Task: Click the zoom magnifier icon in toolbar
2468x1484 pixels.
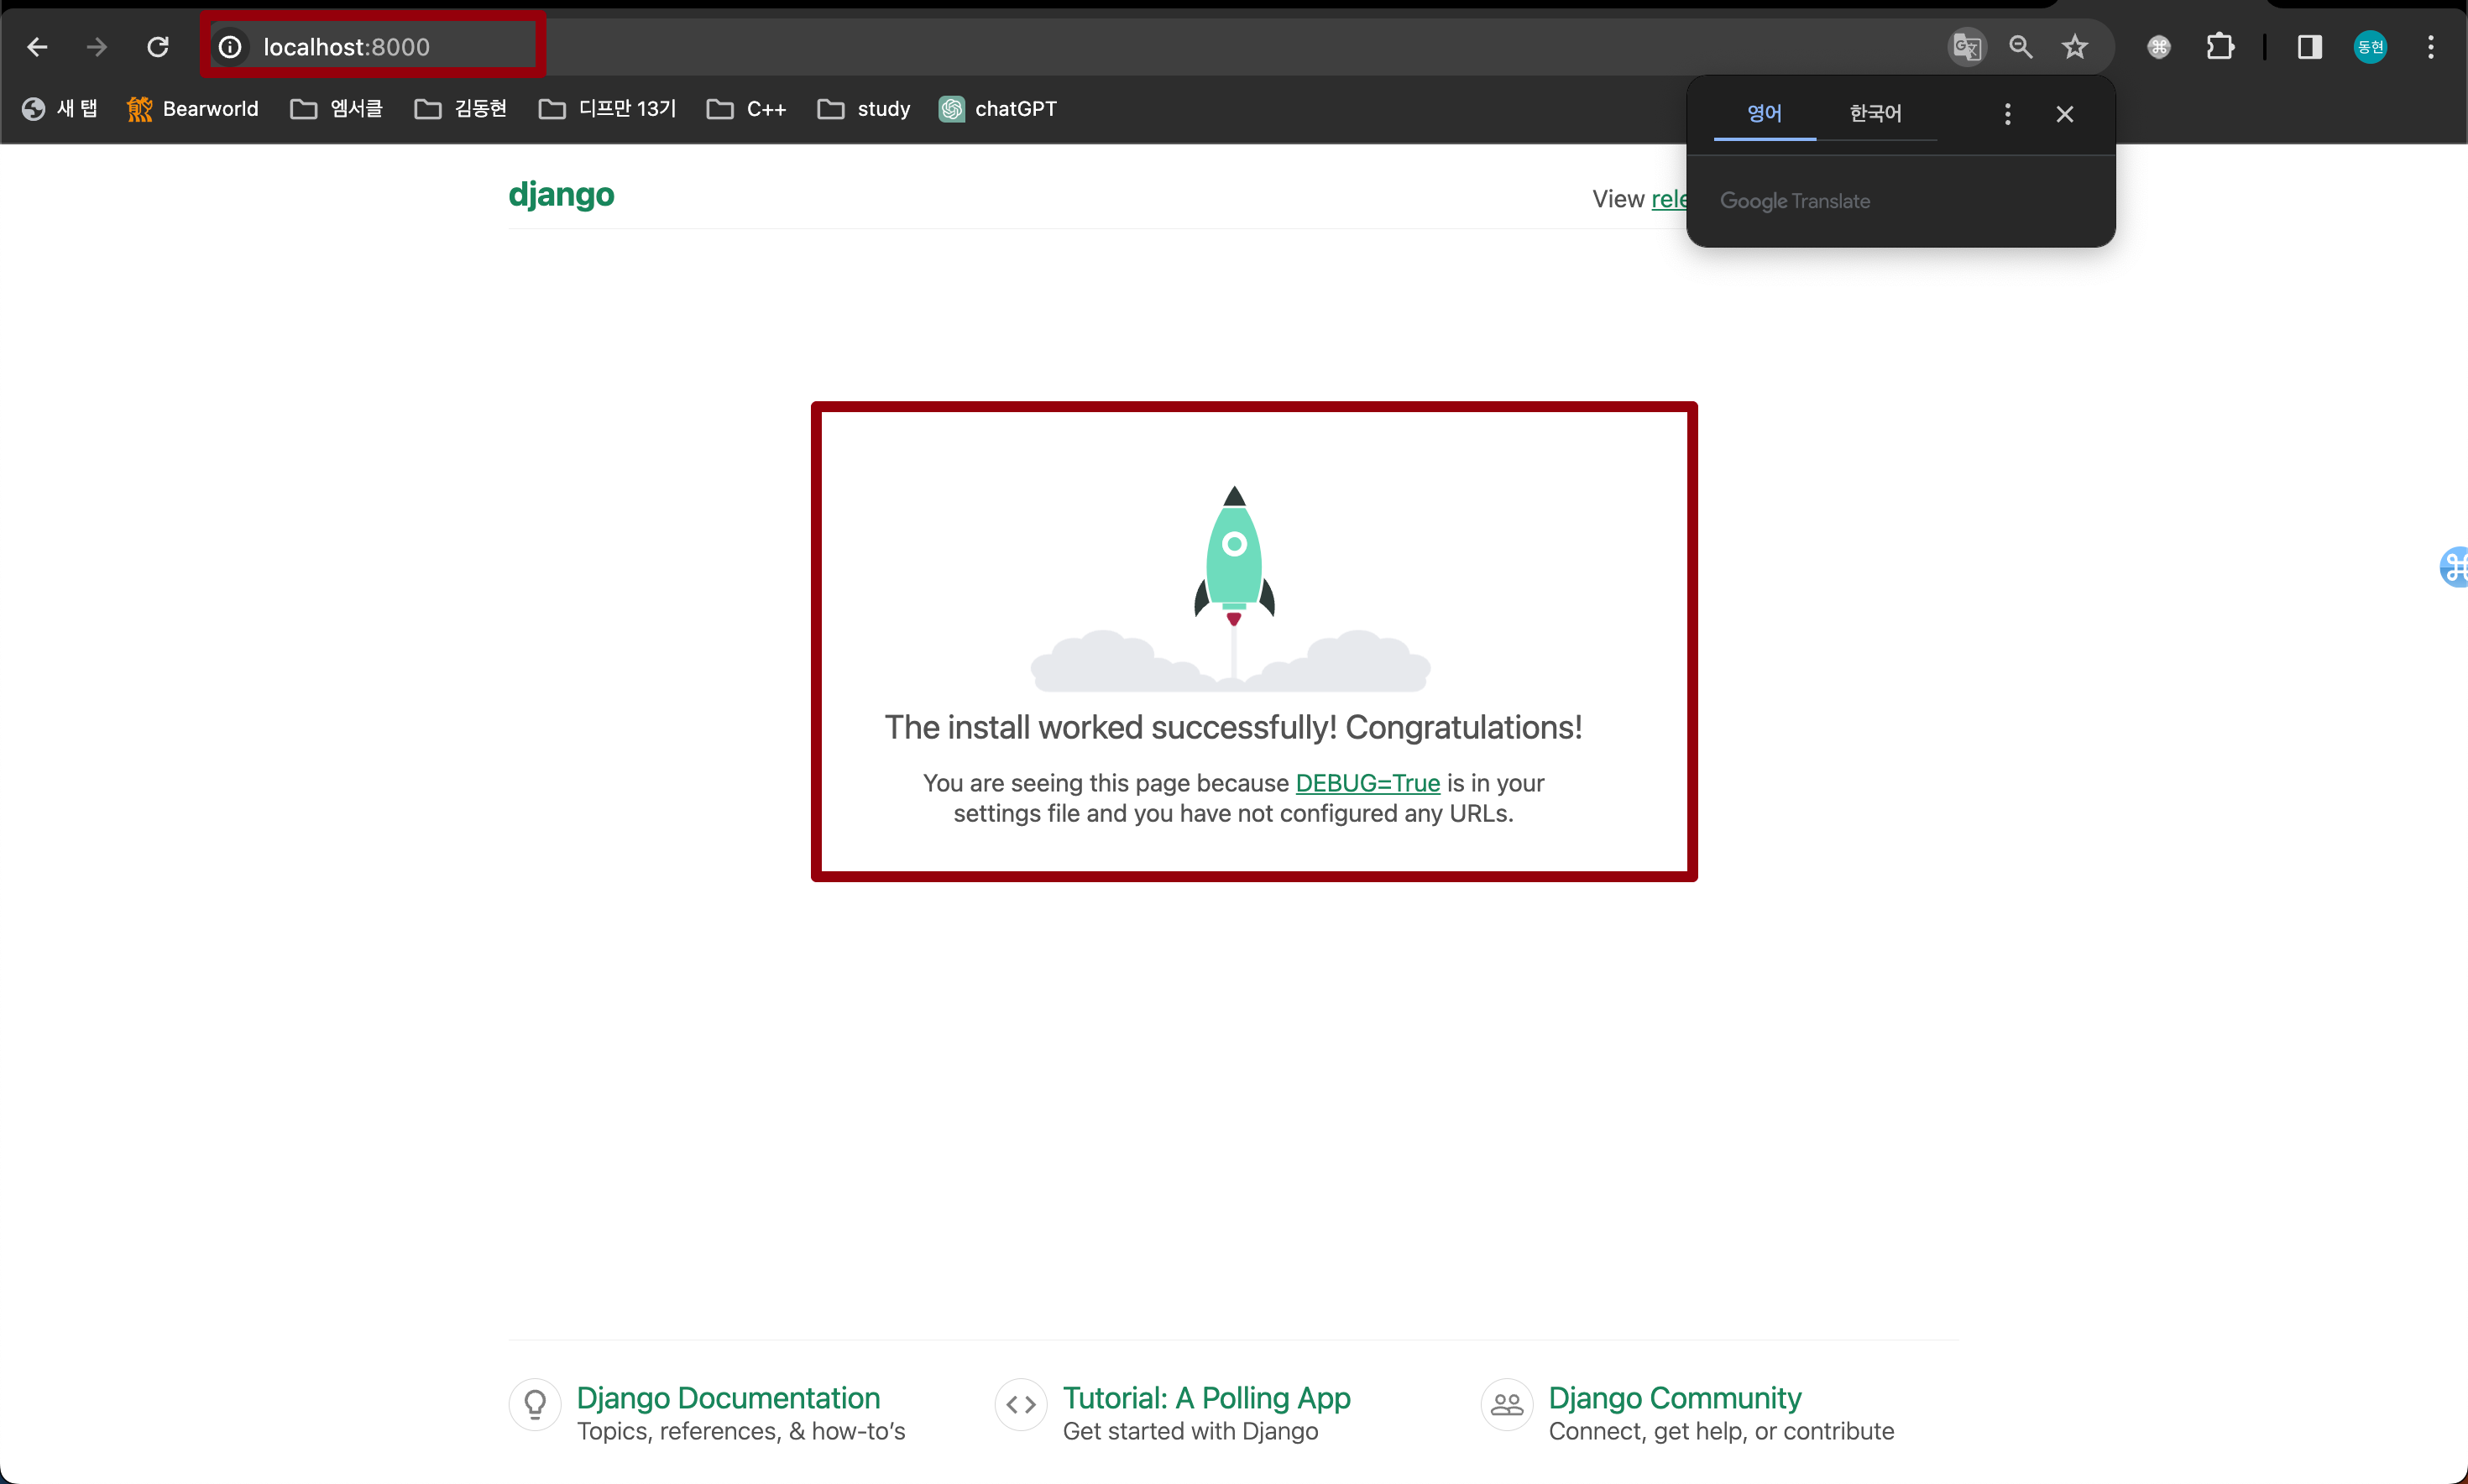Action: 2020,46
